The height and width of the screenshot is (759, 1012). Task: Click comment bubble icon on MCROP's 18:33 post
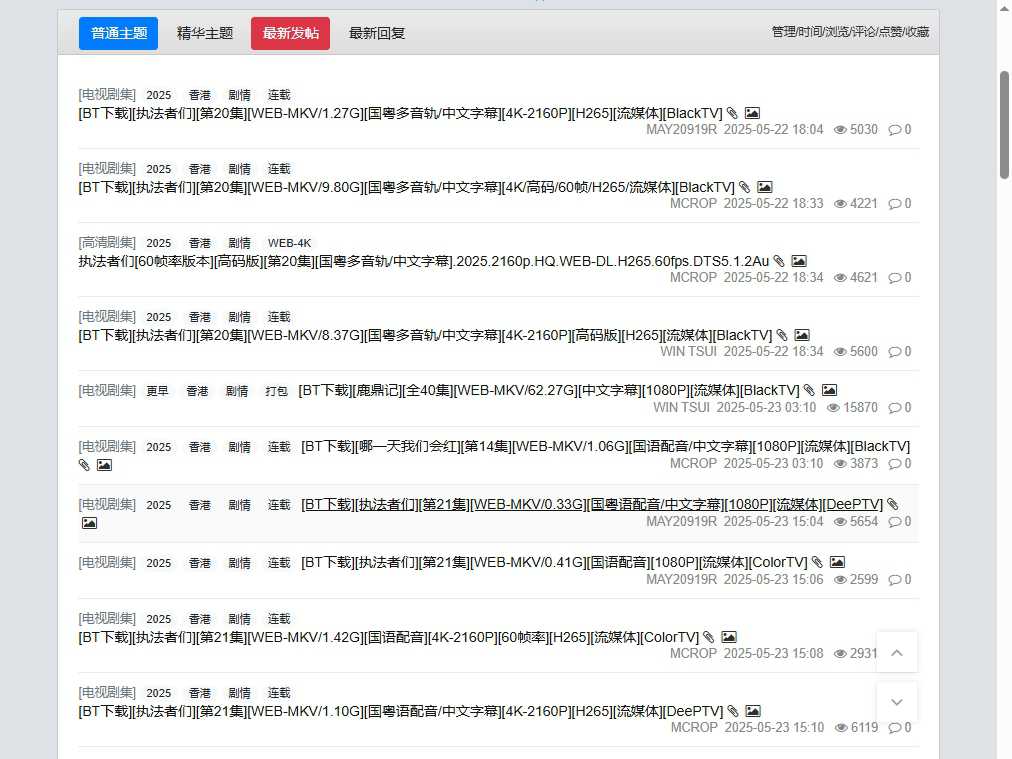click(893, 203)
